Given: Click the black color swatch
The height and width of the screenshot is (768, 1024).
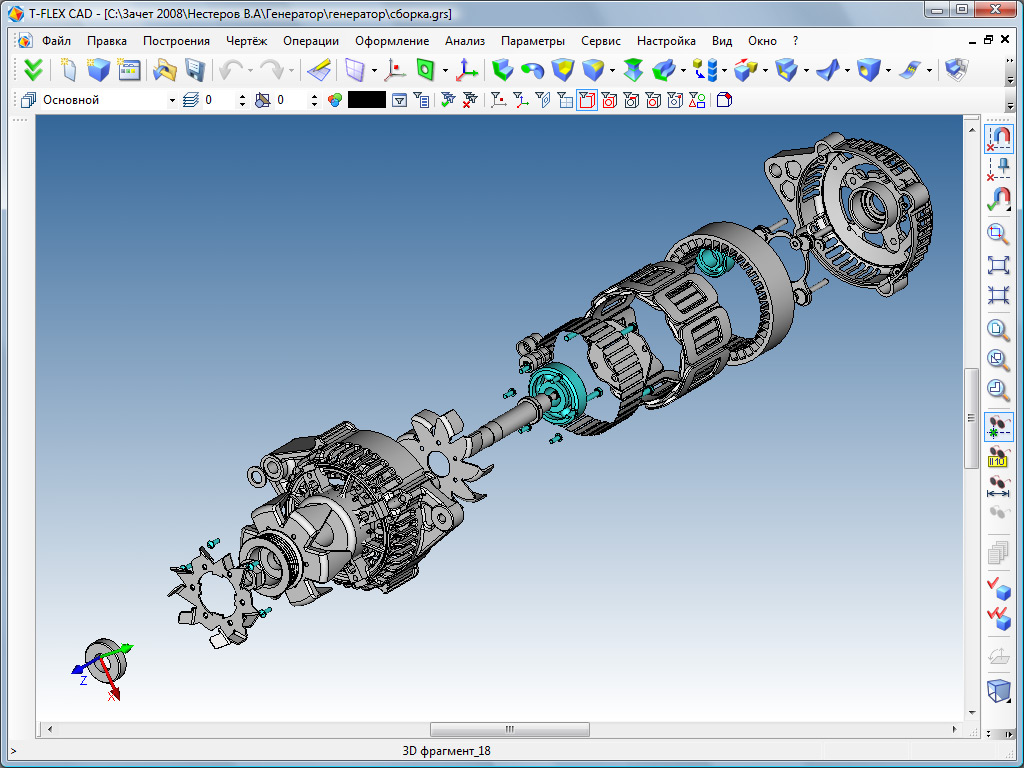Looking at the screenshot, I should pyautogui.click(x=367, y=100).
